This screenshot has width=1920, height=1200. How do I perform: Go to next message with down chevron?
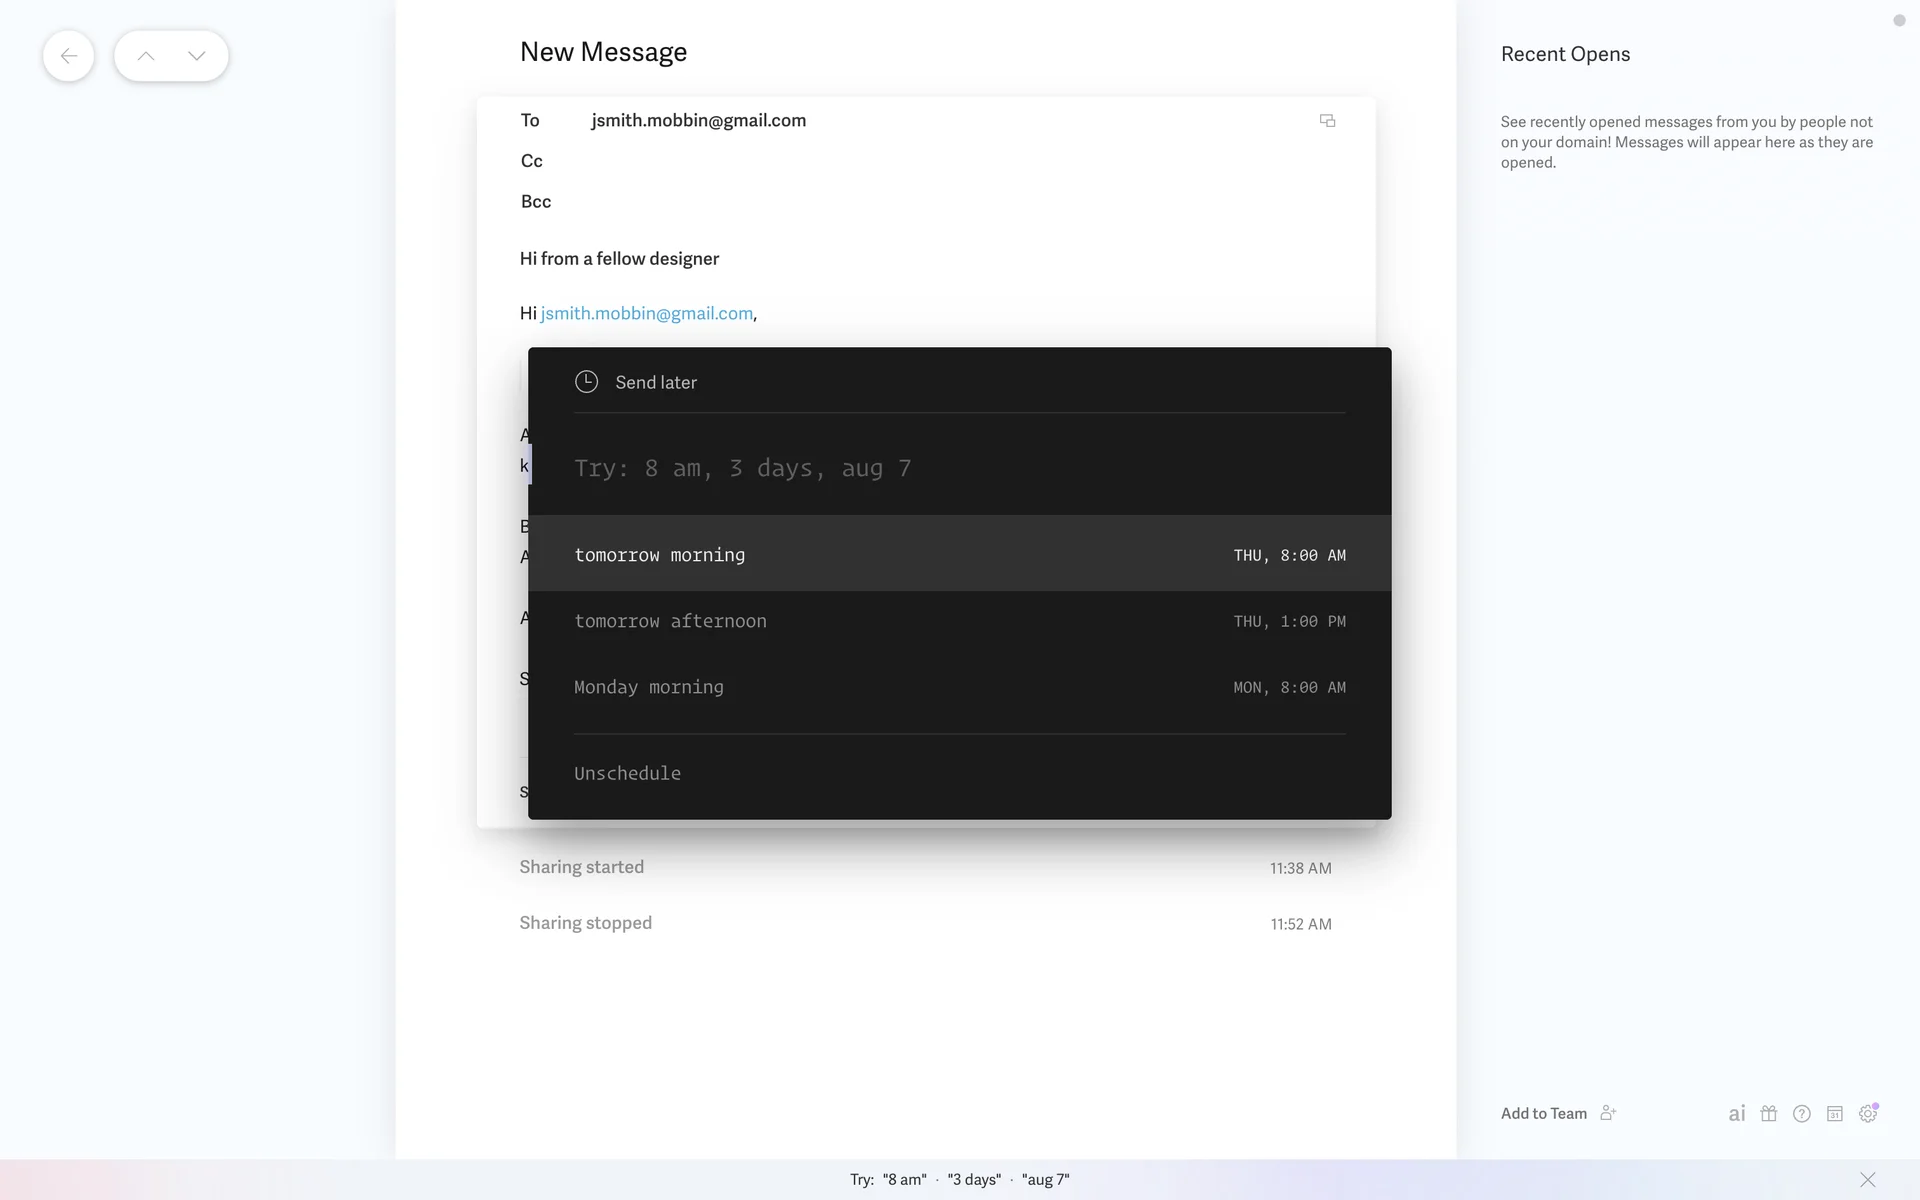point(196,56)
